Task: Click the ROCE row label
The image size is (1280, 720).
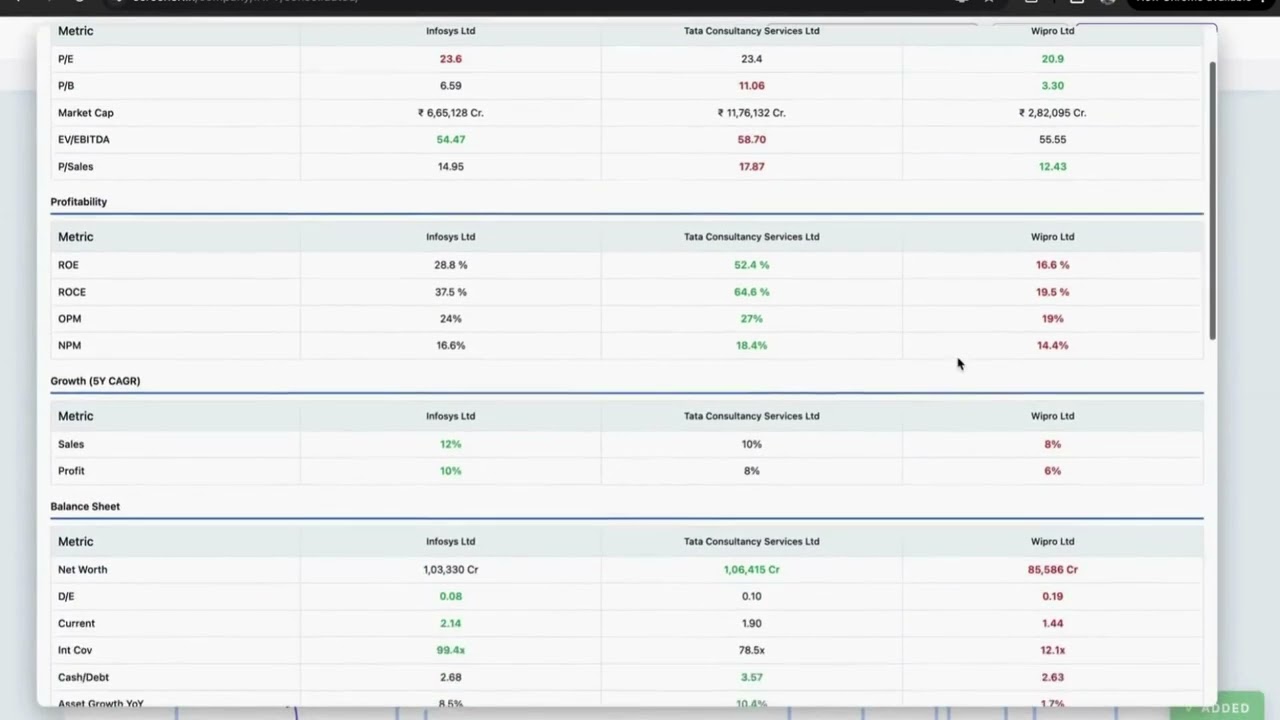Action: 72,292
